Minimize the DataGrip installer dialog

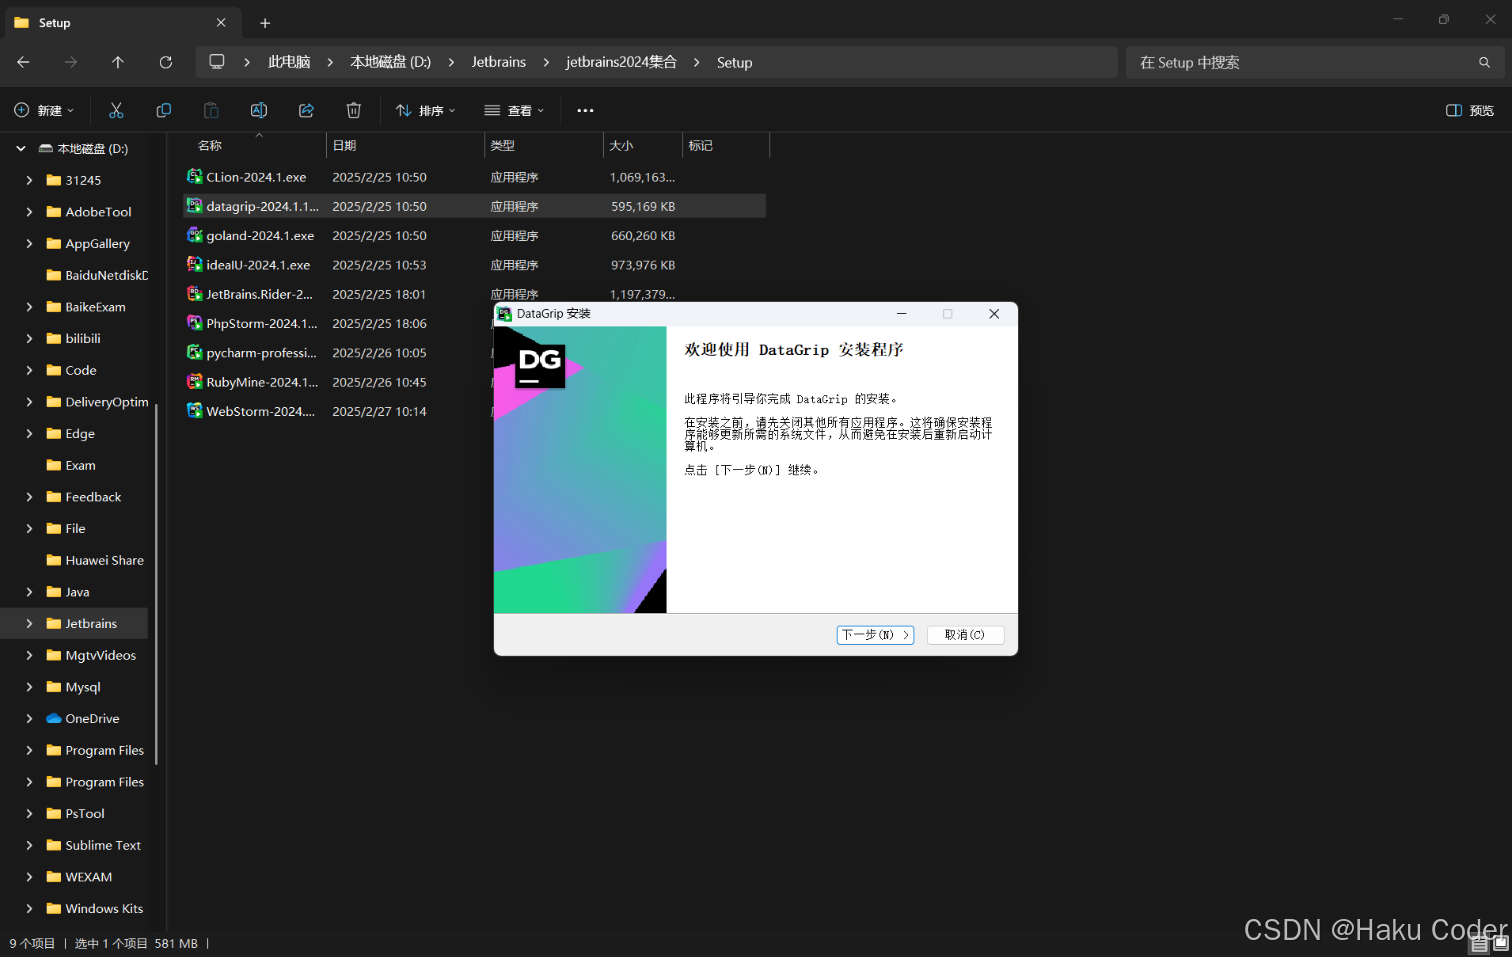tap(901, 314)
